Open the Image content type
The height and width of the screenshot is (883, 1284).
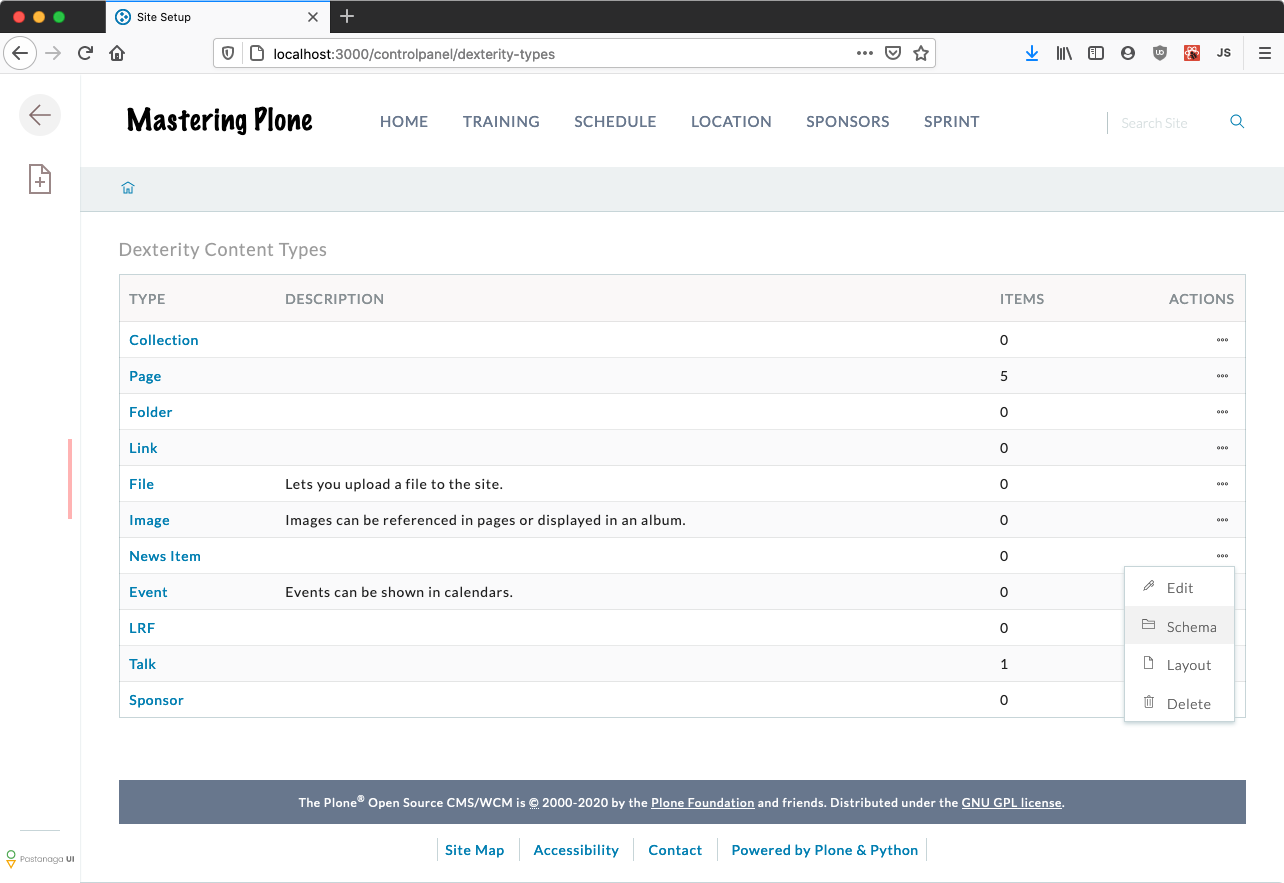tap(149, 520)
